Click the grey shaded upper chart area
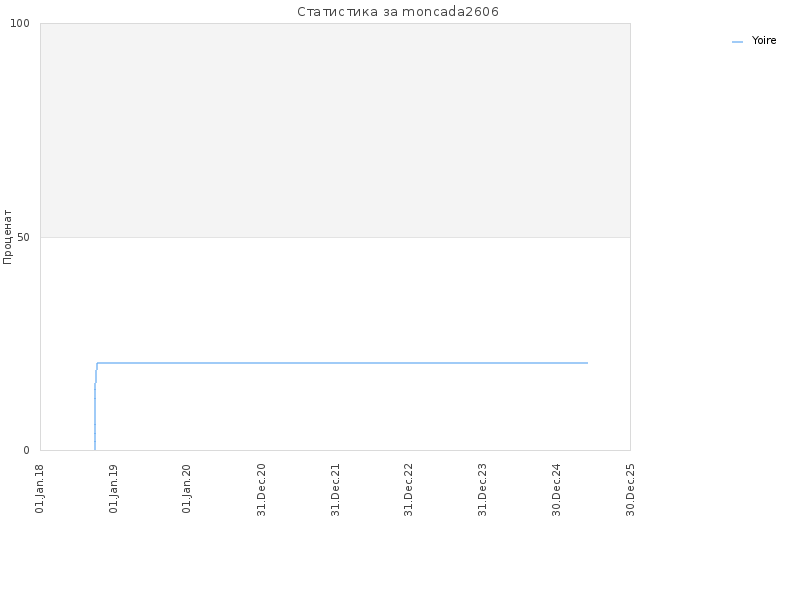The image size is (800, 600). pos(335,130)
